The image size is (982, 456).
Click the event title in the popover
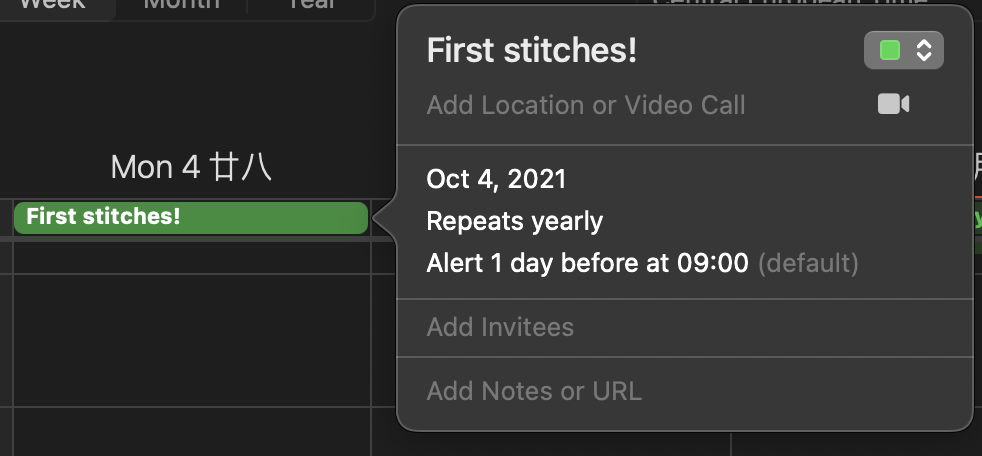pos(532,50)
